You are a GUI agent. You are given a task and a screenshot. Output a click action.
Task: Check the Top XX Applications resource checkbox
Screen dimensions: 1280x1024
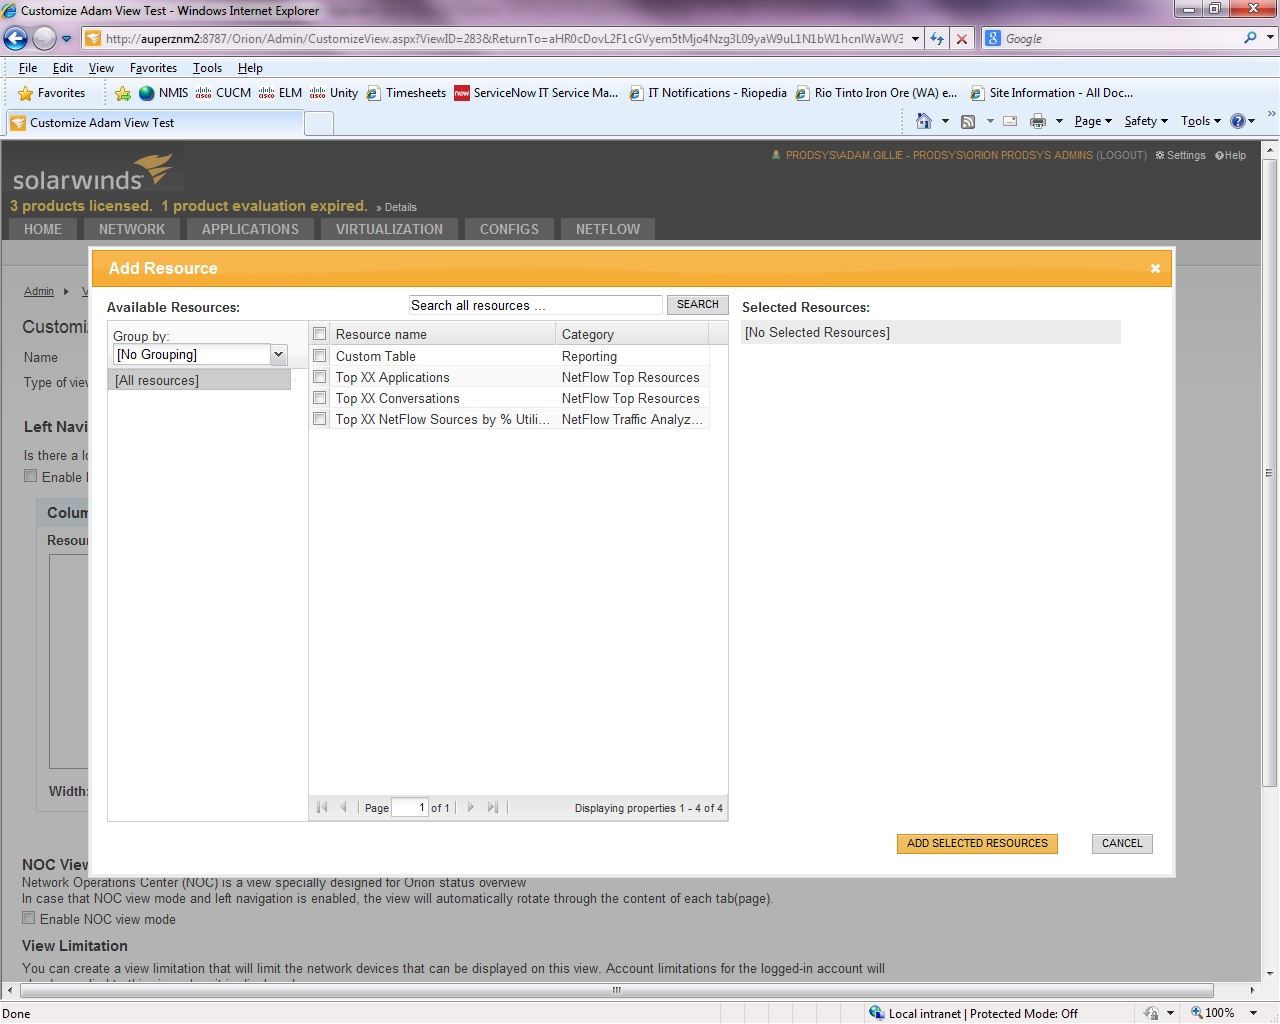(319, 377)
